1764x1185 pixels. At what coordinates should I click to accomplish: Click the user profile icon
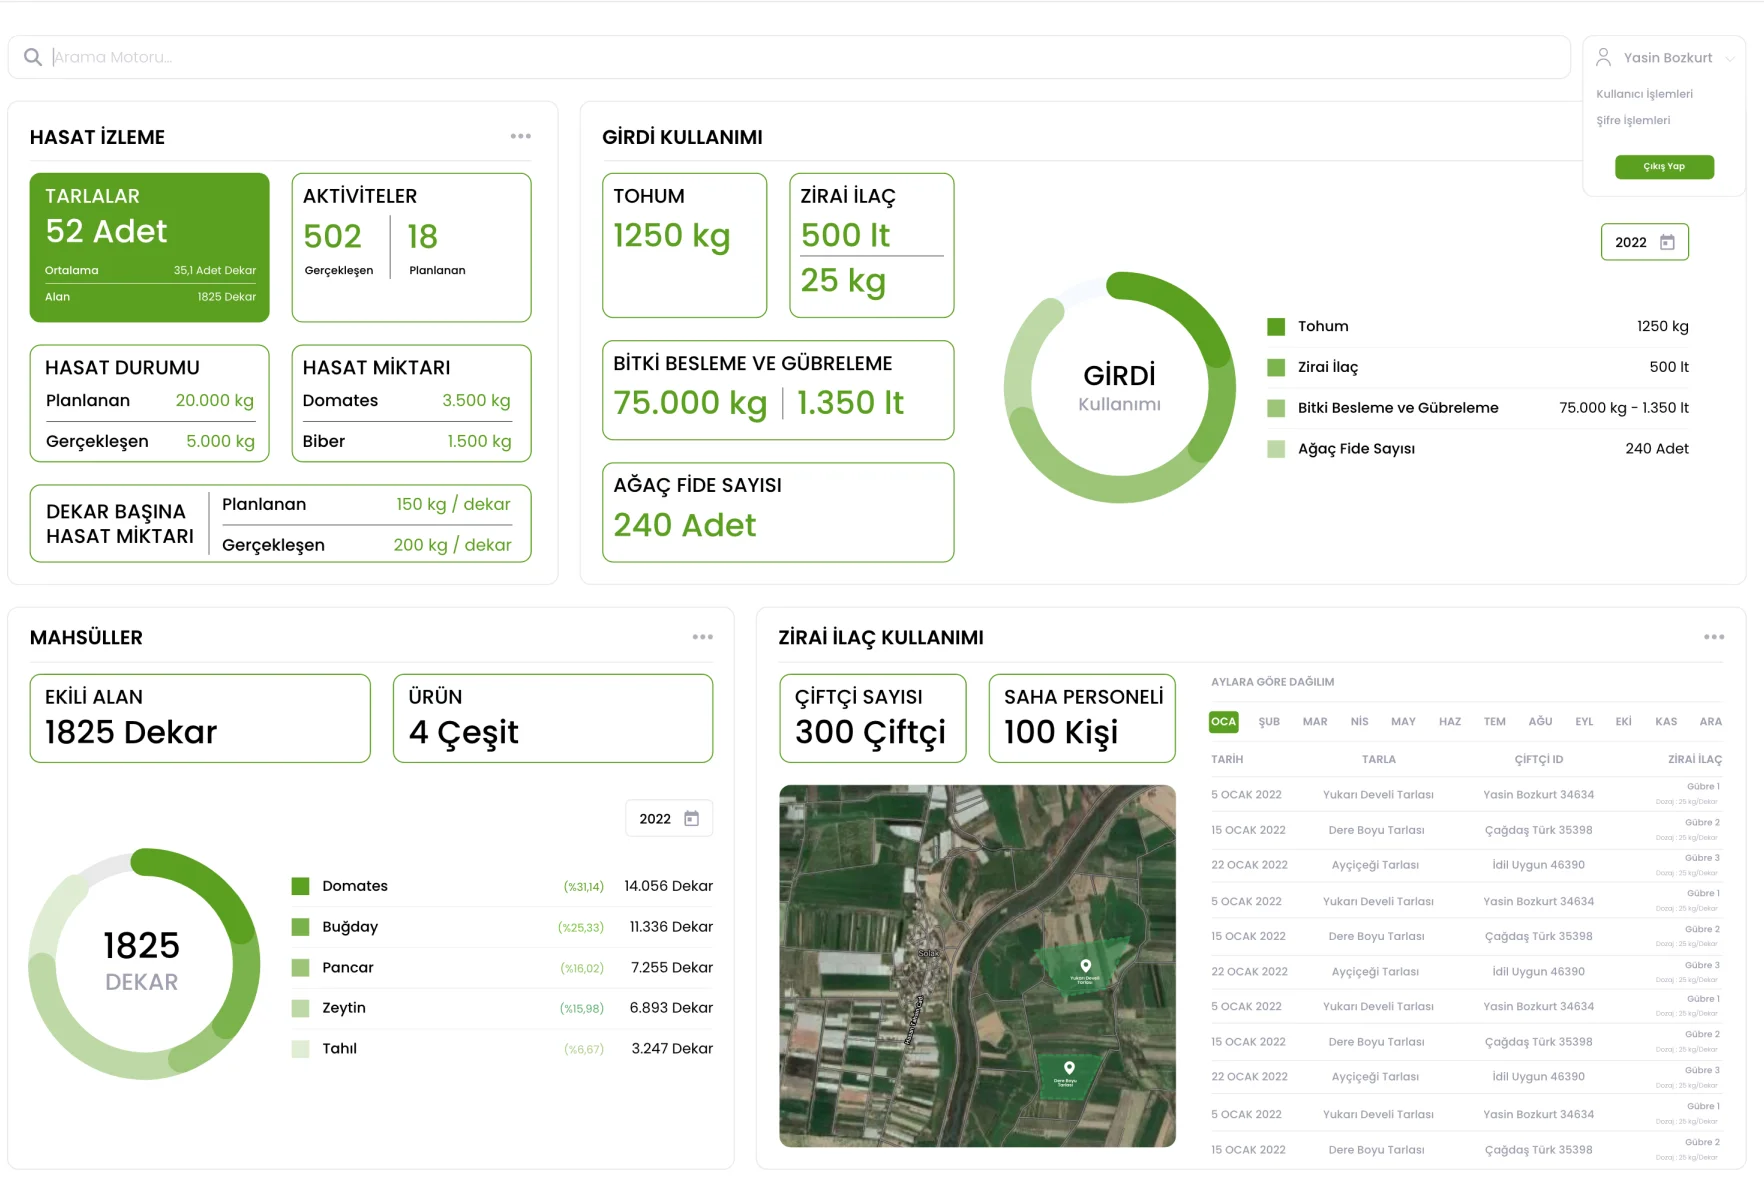[x=1603, y=57]
